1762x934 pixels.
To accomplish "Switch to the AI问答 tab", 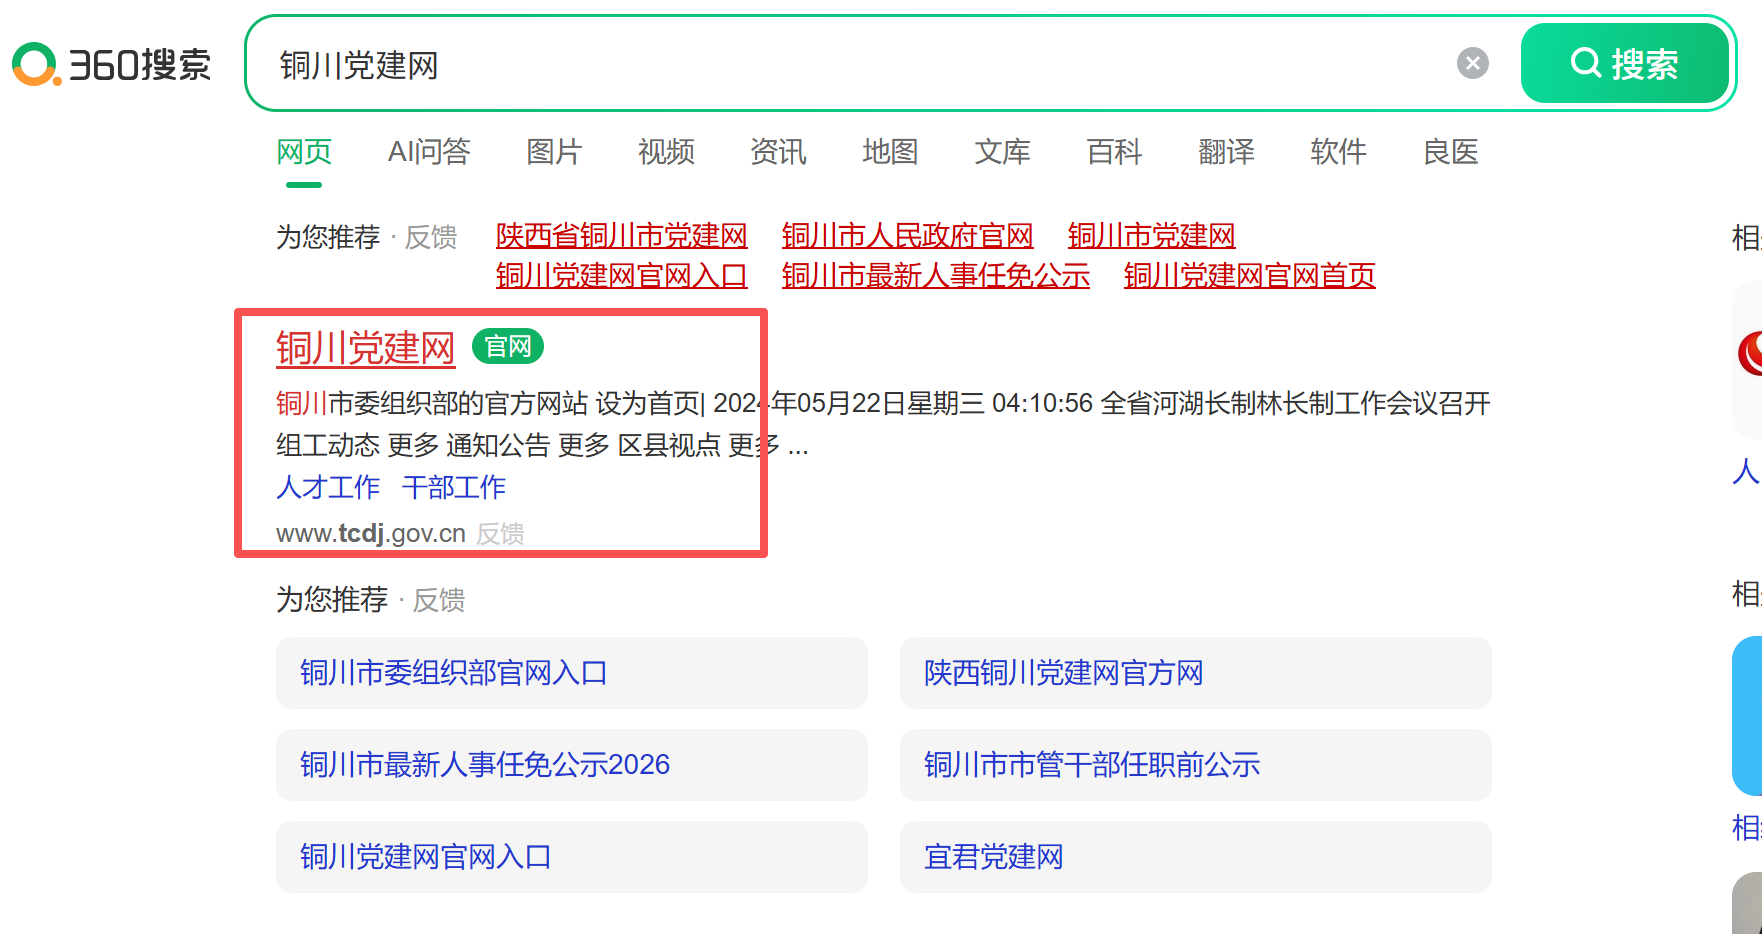I will (429, 152).
